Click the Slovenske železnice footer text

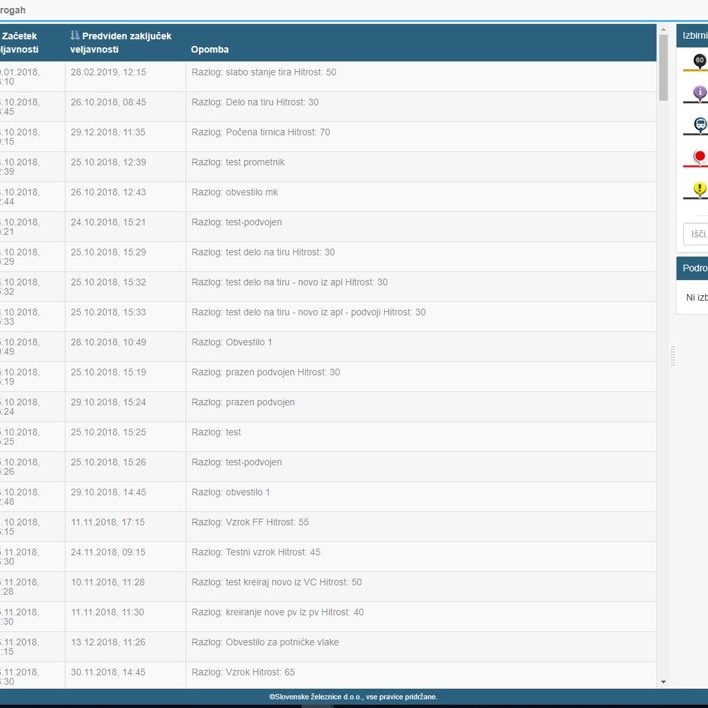pos(353,697)
